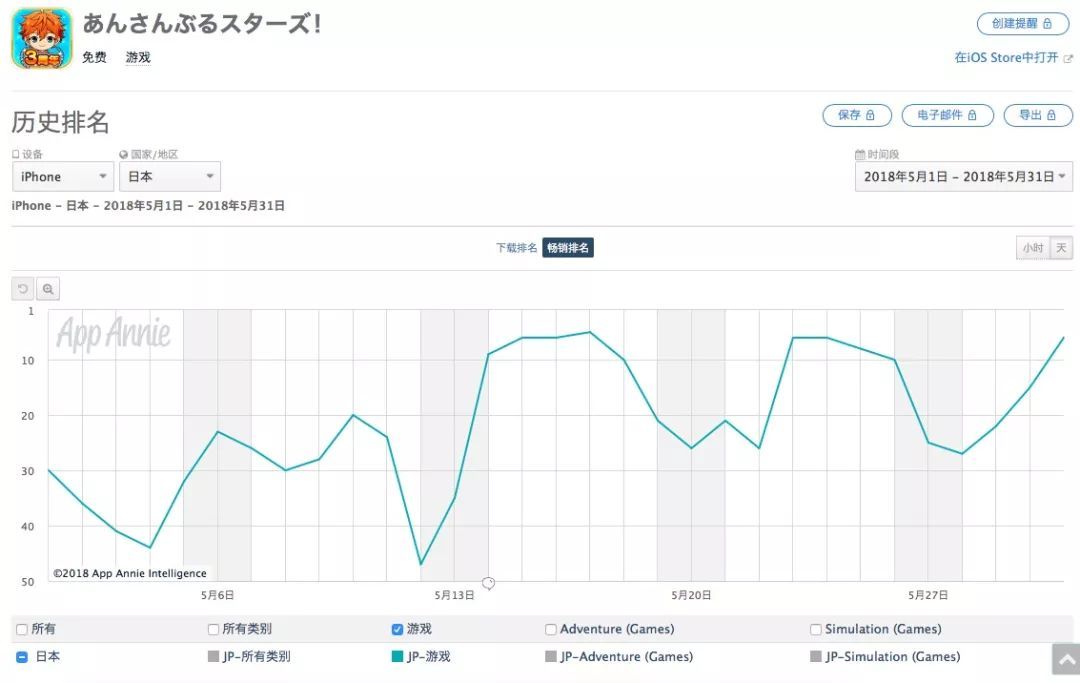Viewport: 1080px width, 683px height.
Task: Click the あんさんぶるスターズ app icon
Action: (x=42, y=38)
